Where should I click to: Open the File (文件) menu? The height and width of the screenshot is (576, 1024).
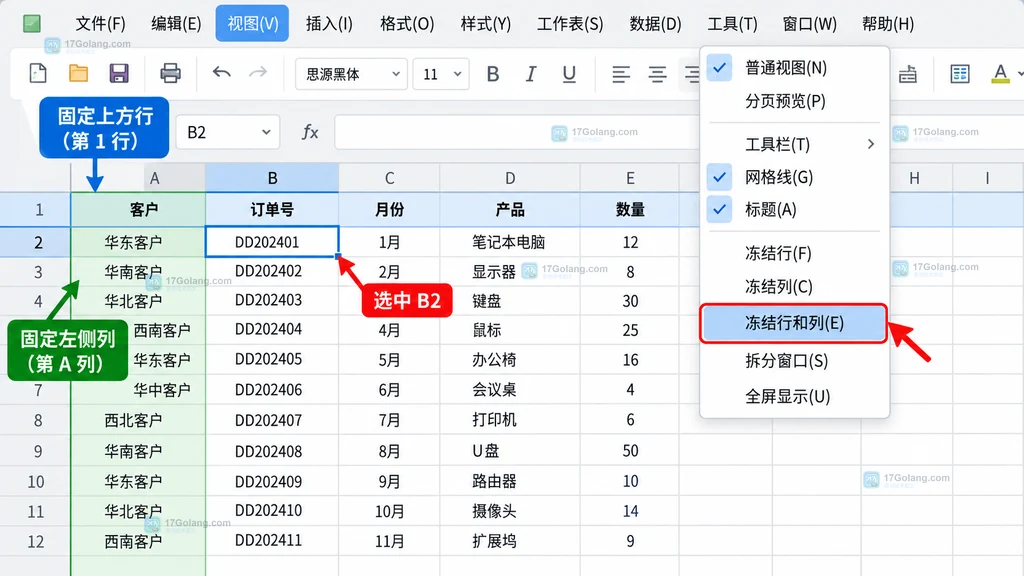tap(100, 24)
